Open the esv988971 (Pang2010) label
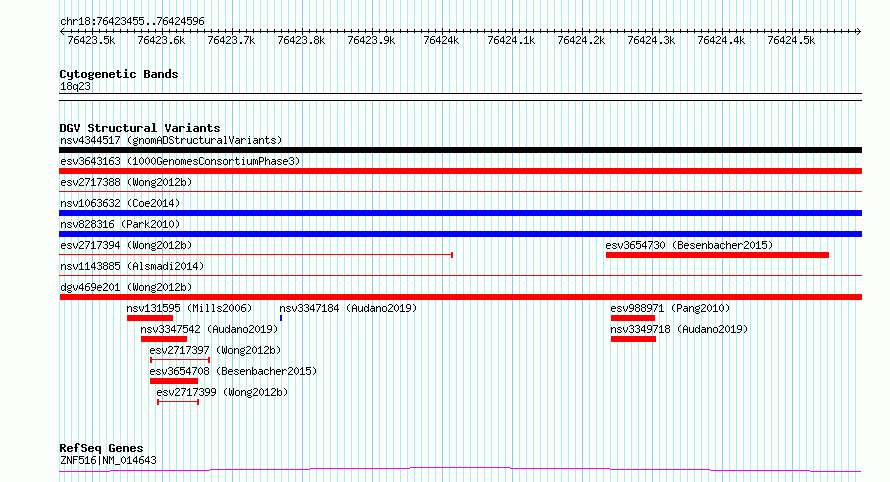 coord(670,308)
